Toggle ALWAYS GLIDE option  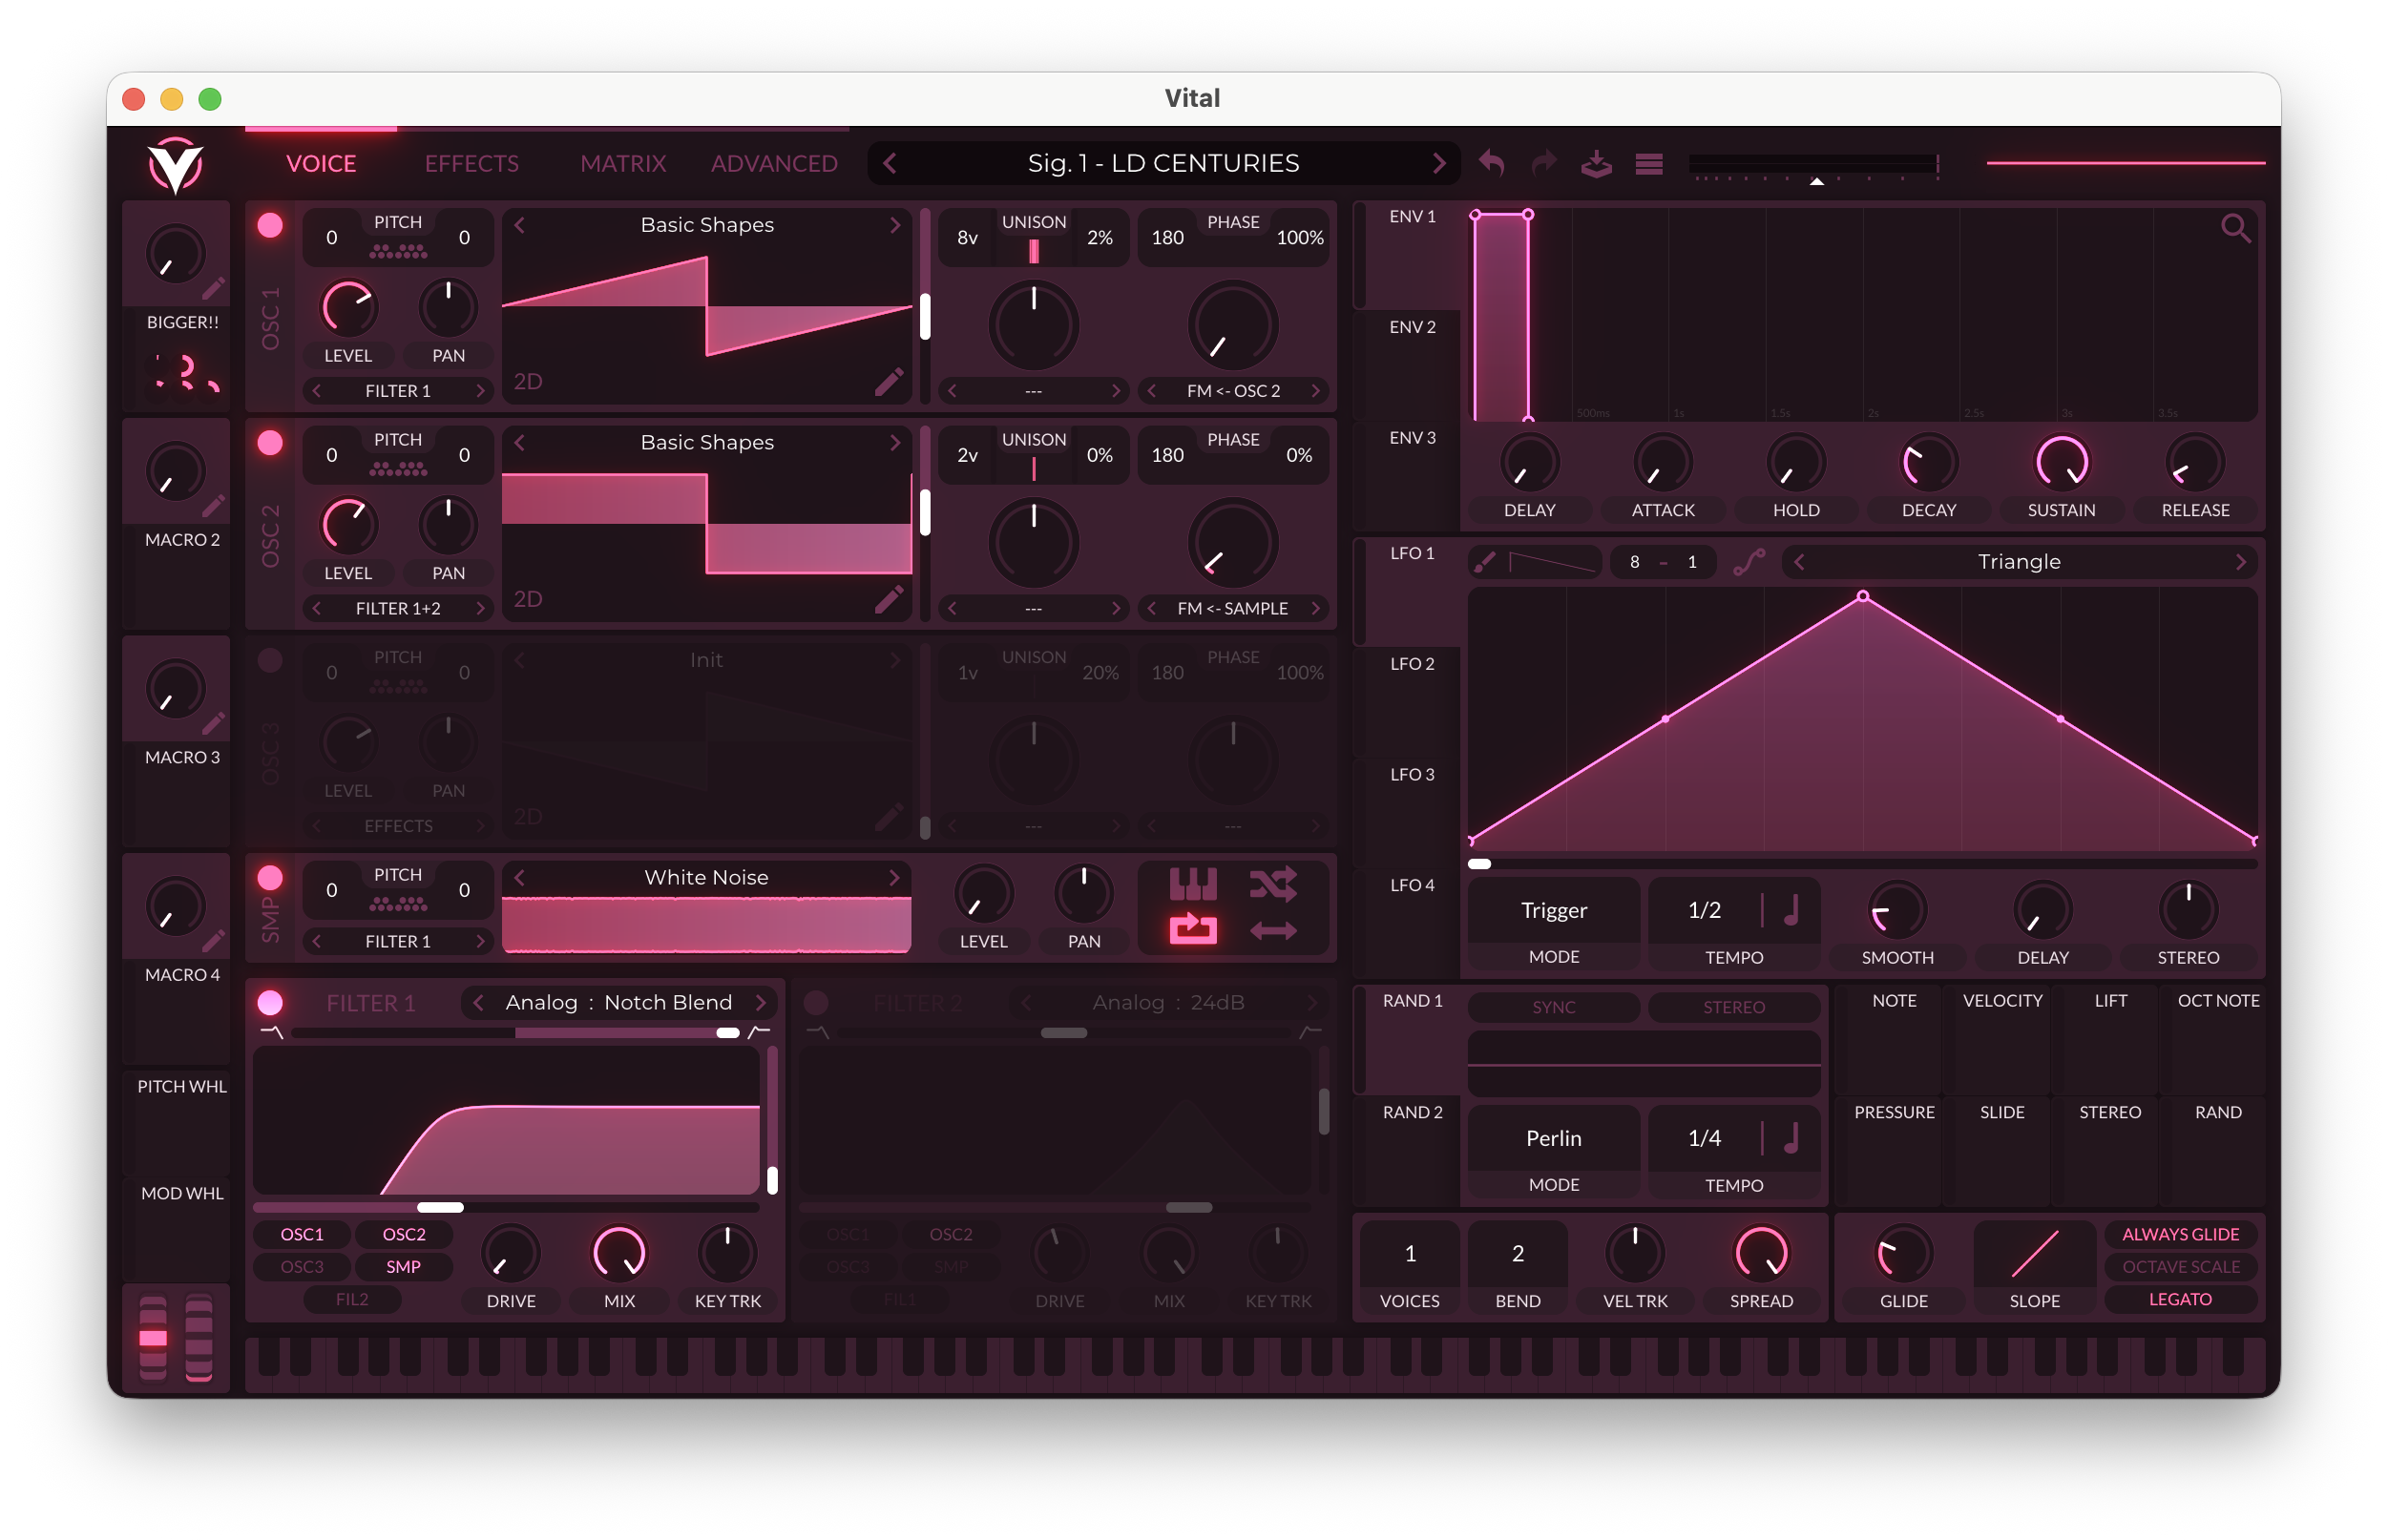(2180, 1234)
